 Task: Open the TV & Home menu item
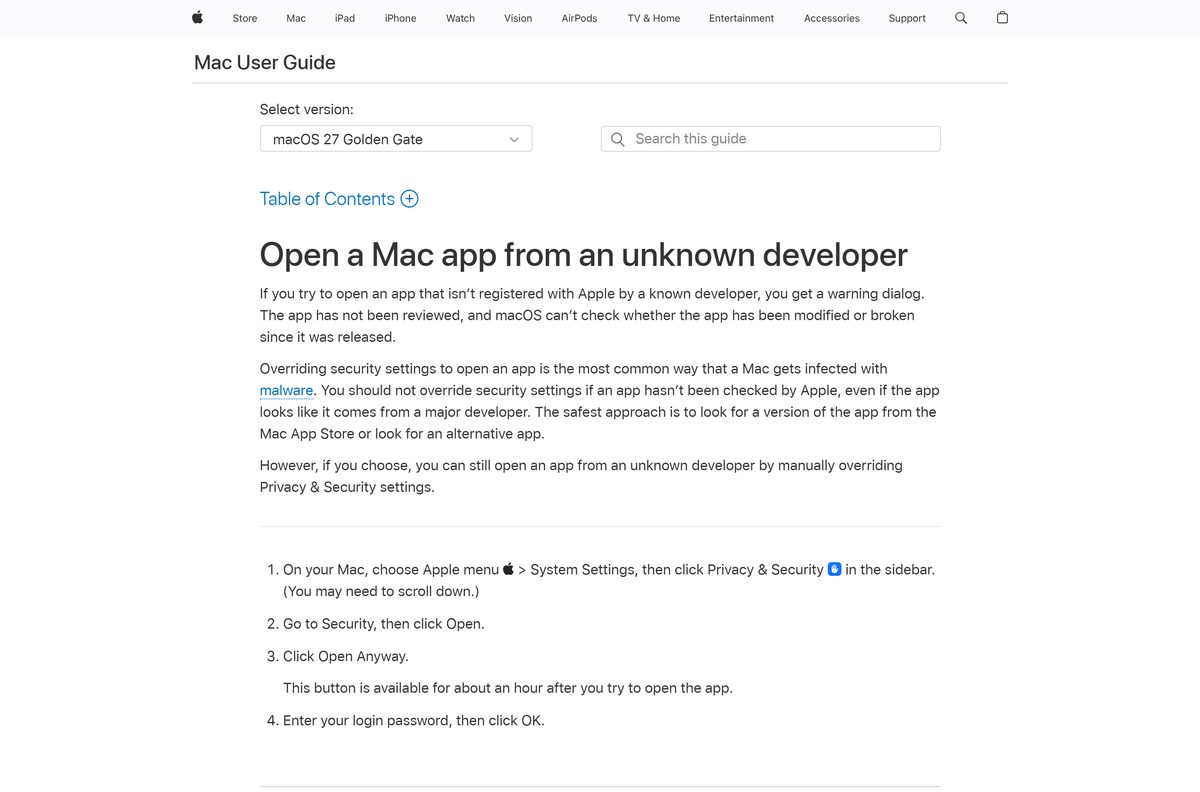[x=654, y=18]
